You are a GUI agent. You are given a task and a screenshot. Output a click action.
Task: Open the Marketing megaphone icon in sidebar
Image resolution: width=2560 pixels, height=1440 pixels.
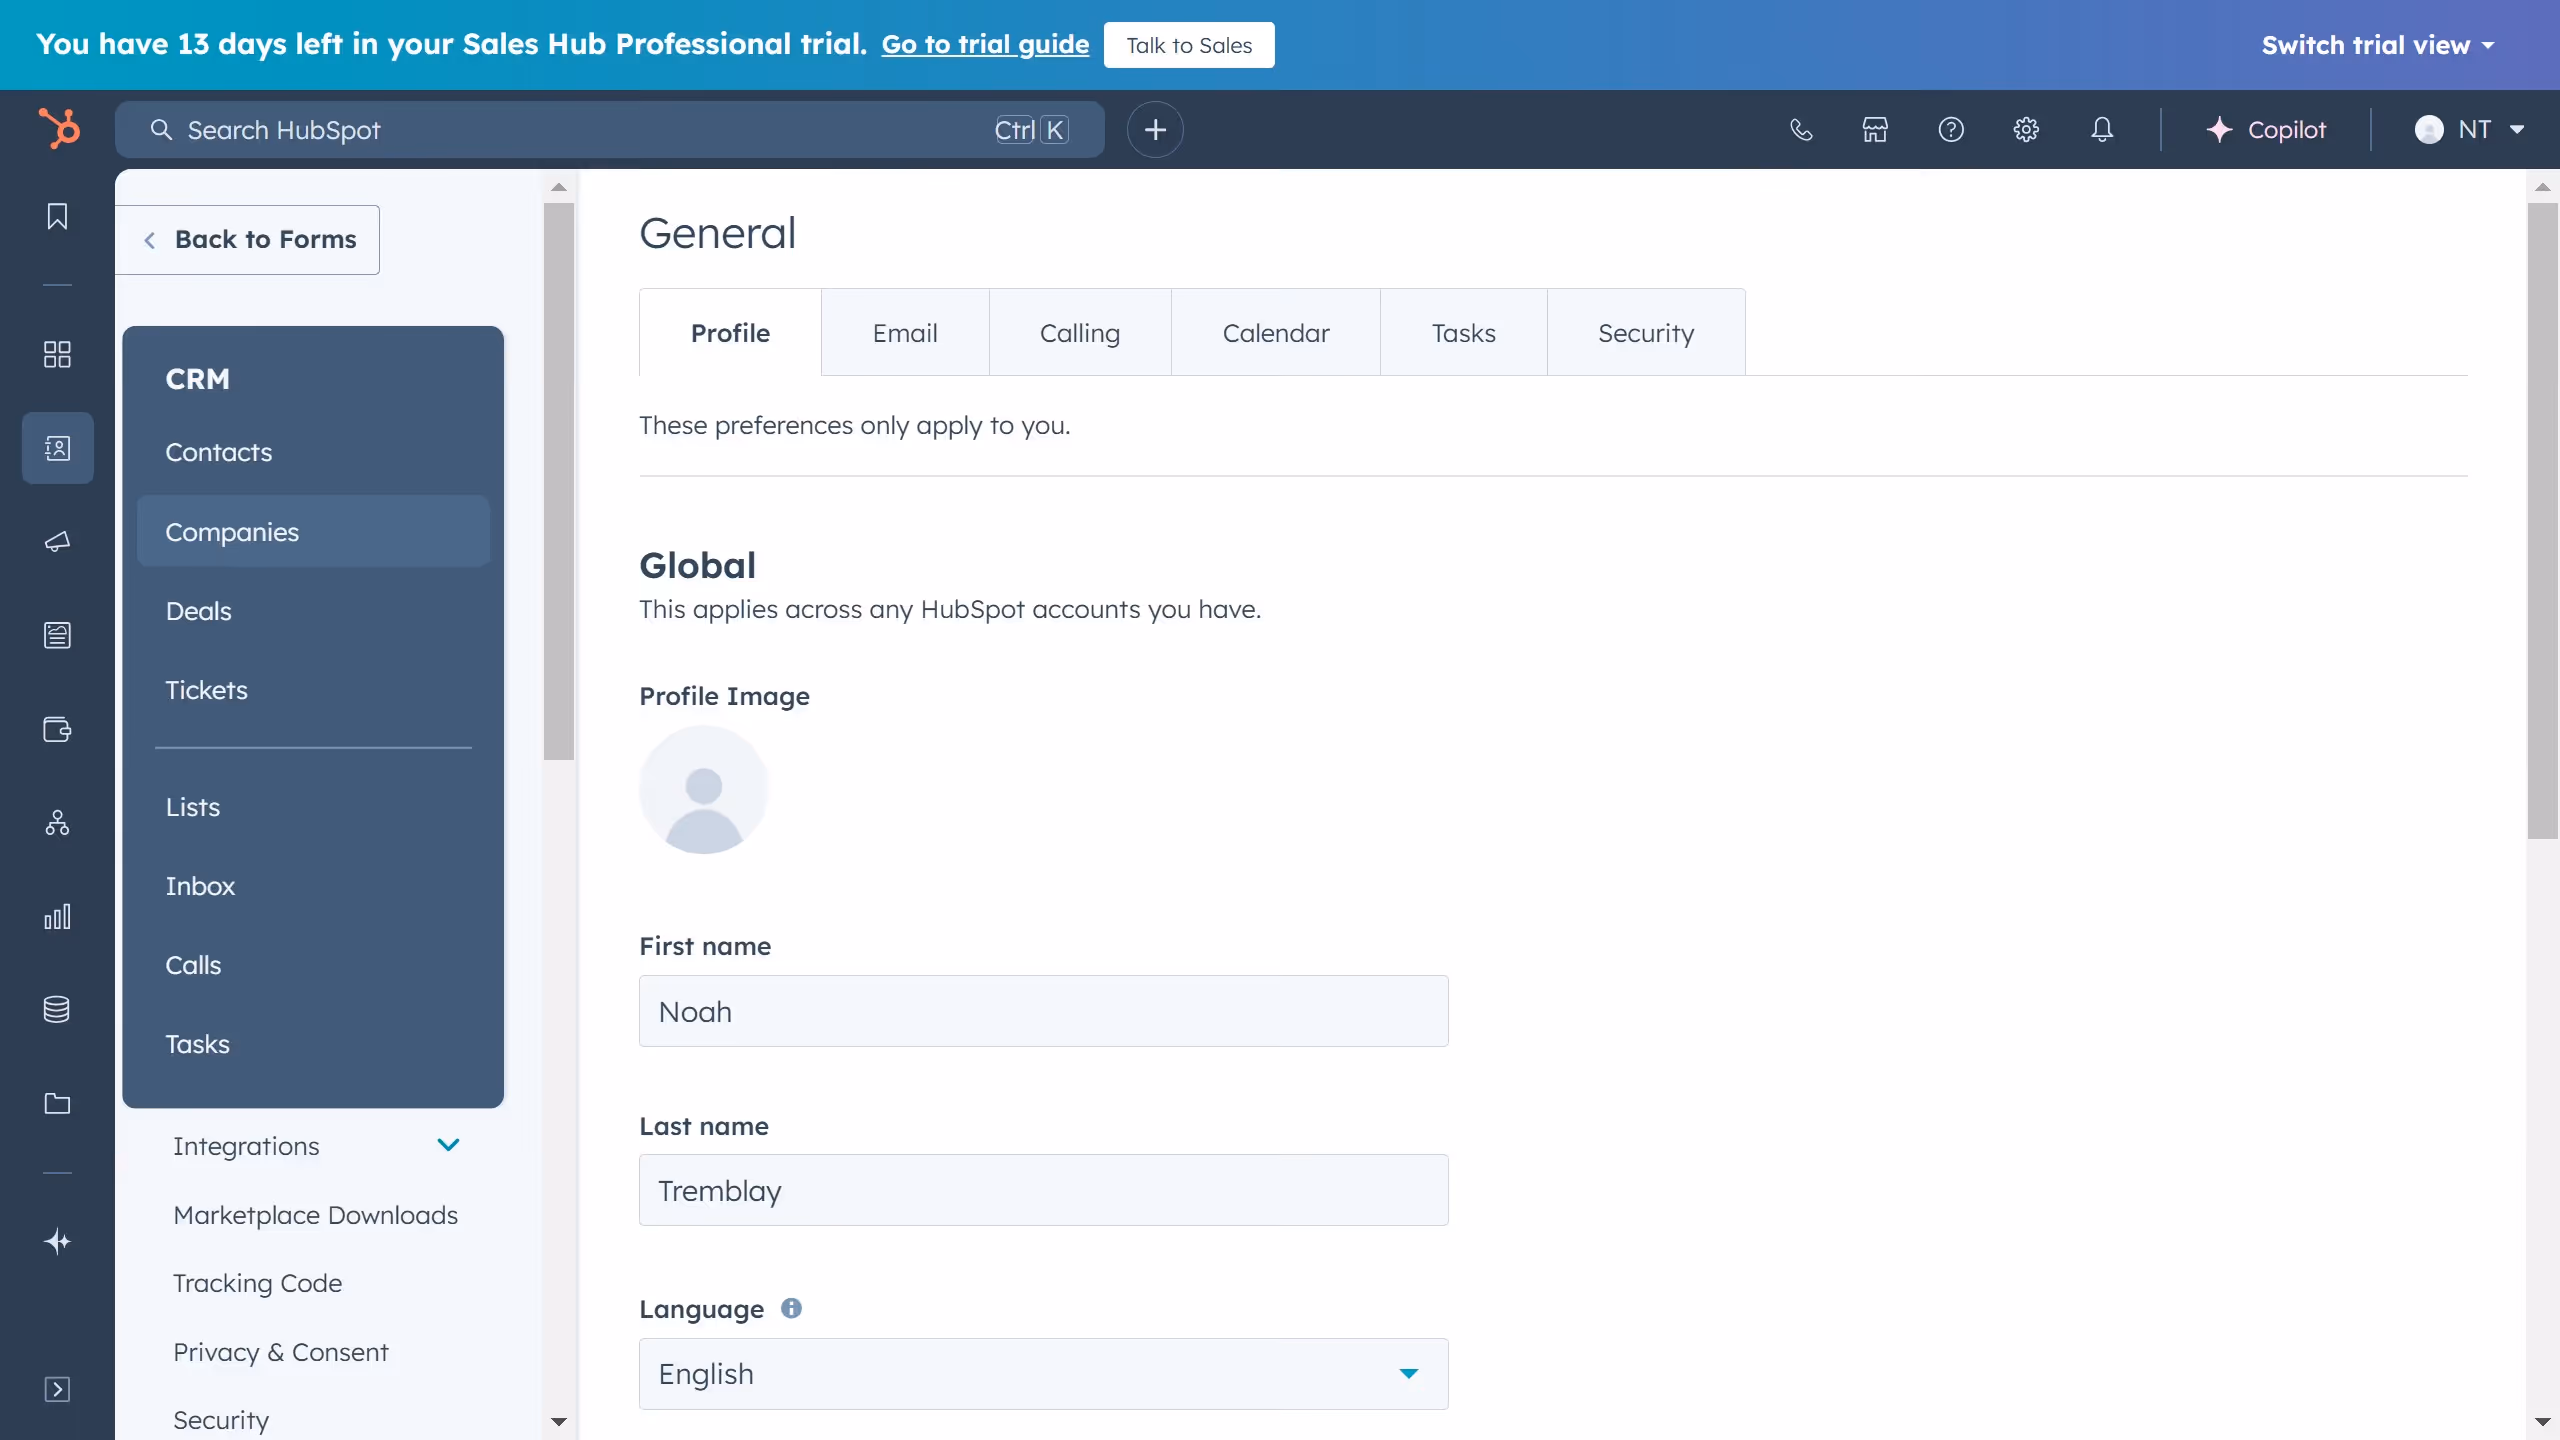[x=57, y=541]
